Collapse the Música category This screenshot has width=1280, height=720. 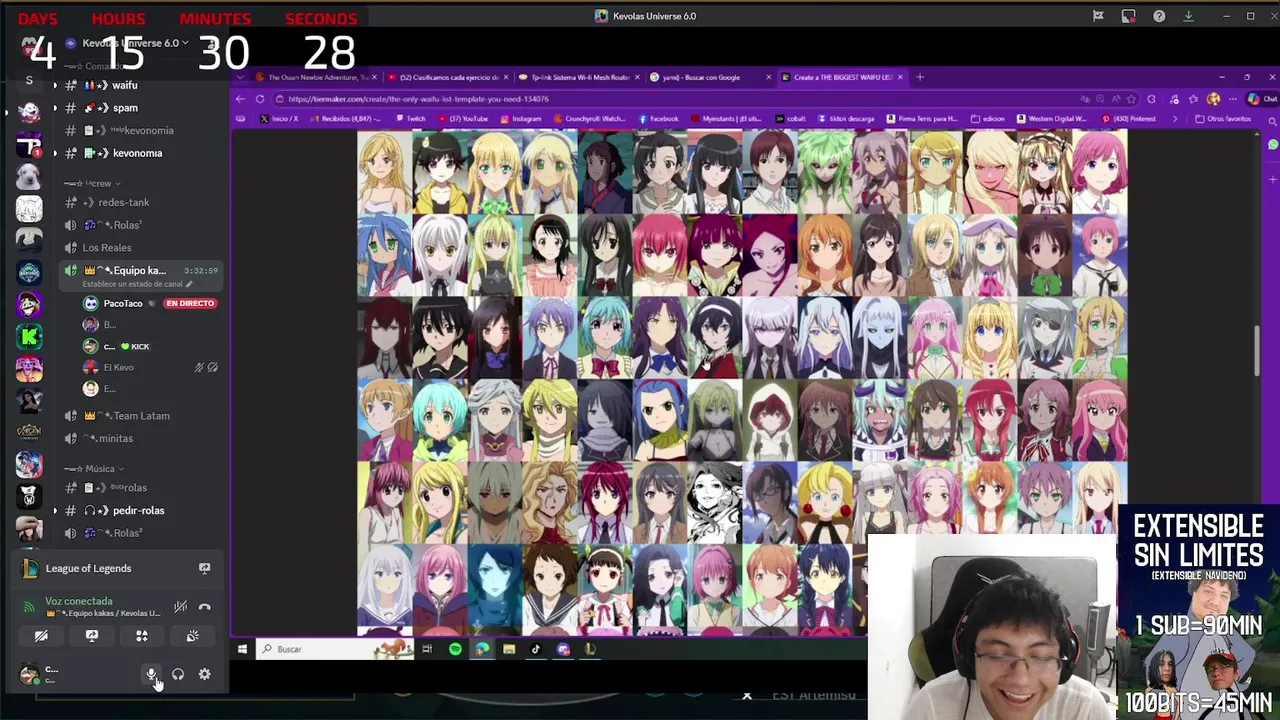coord(94,468)
